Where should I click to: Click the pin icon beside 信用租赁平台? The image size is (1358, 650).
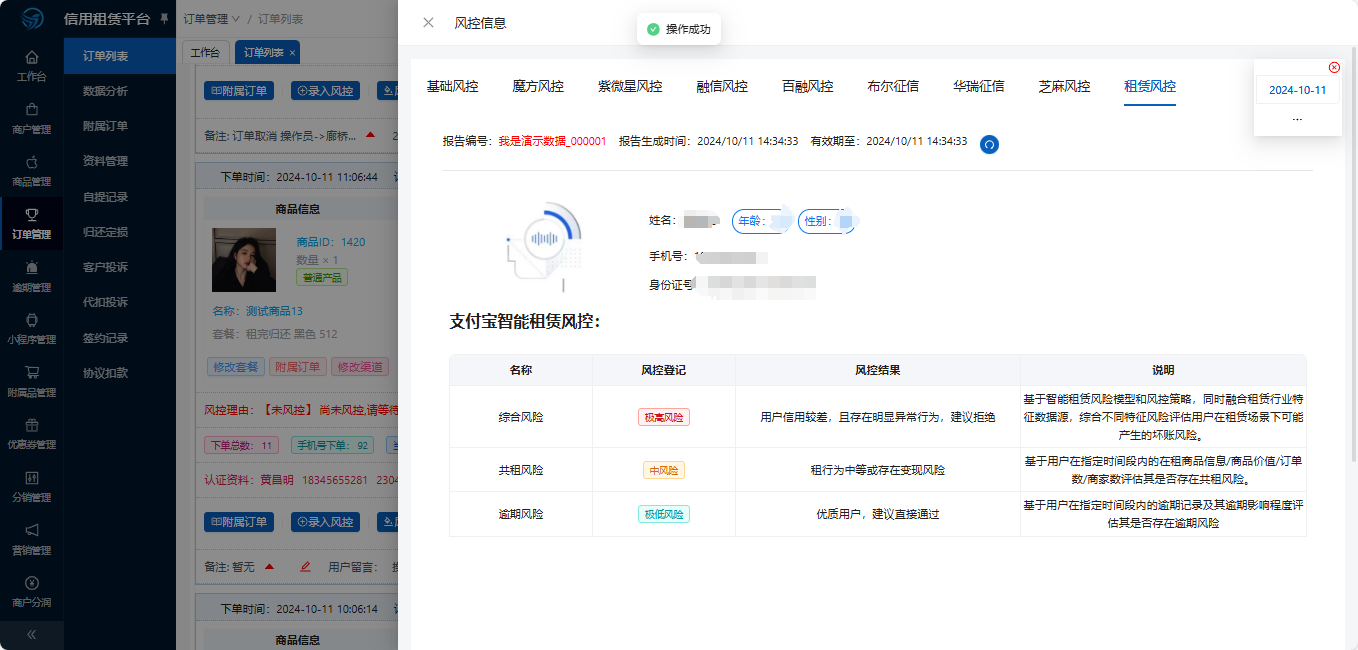coord(164,19)
